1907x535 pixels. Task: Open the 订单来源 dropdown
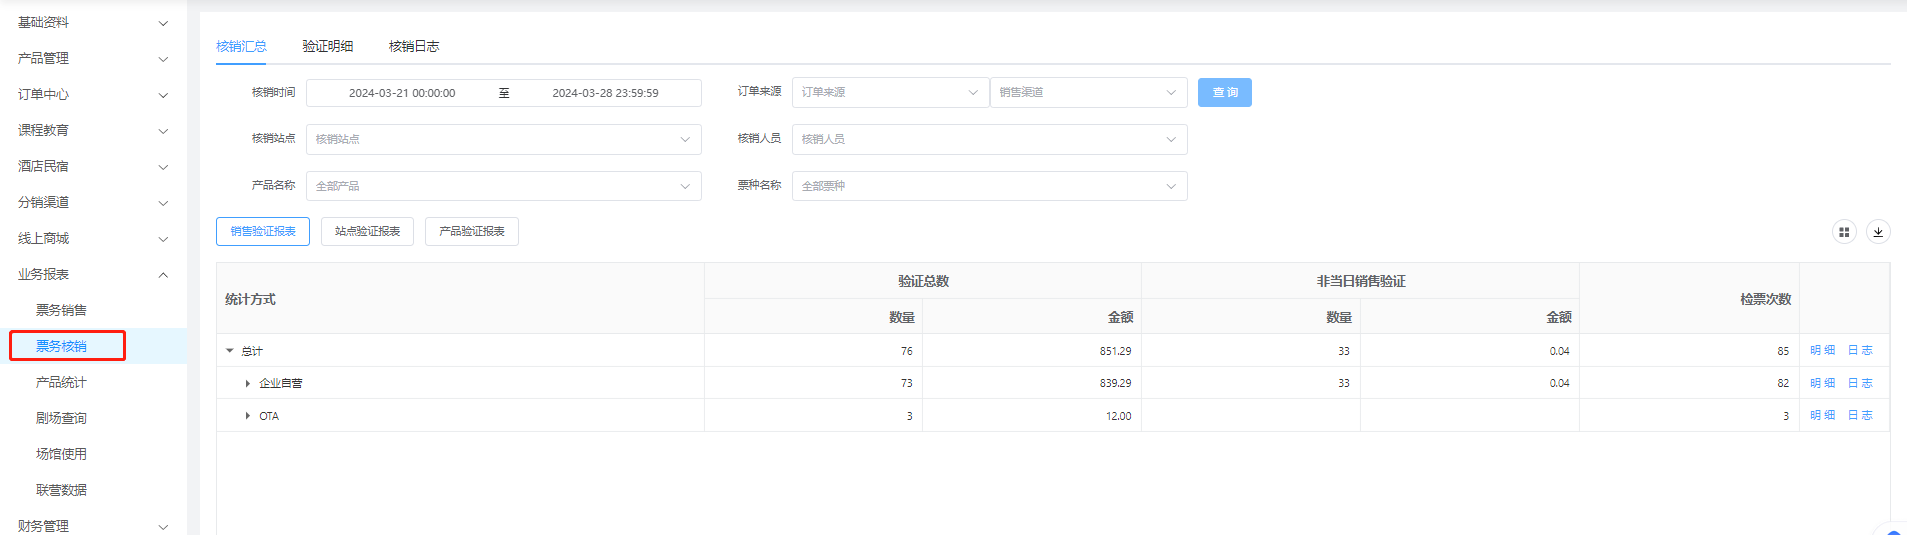pyautogui.click(x=889, y=93)
